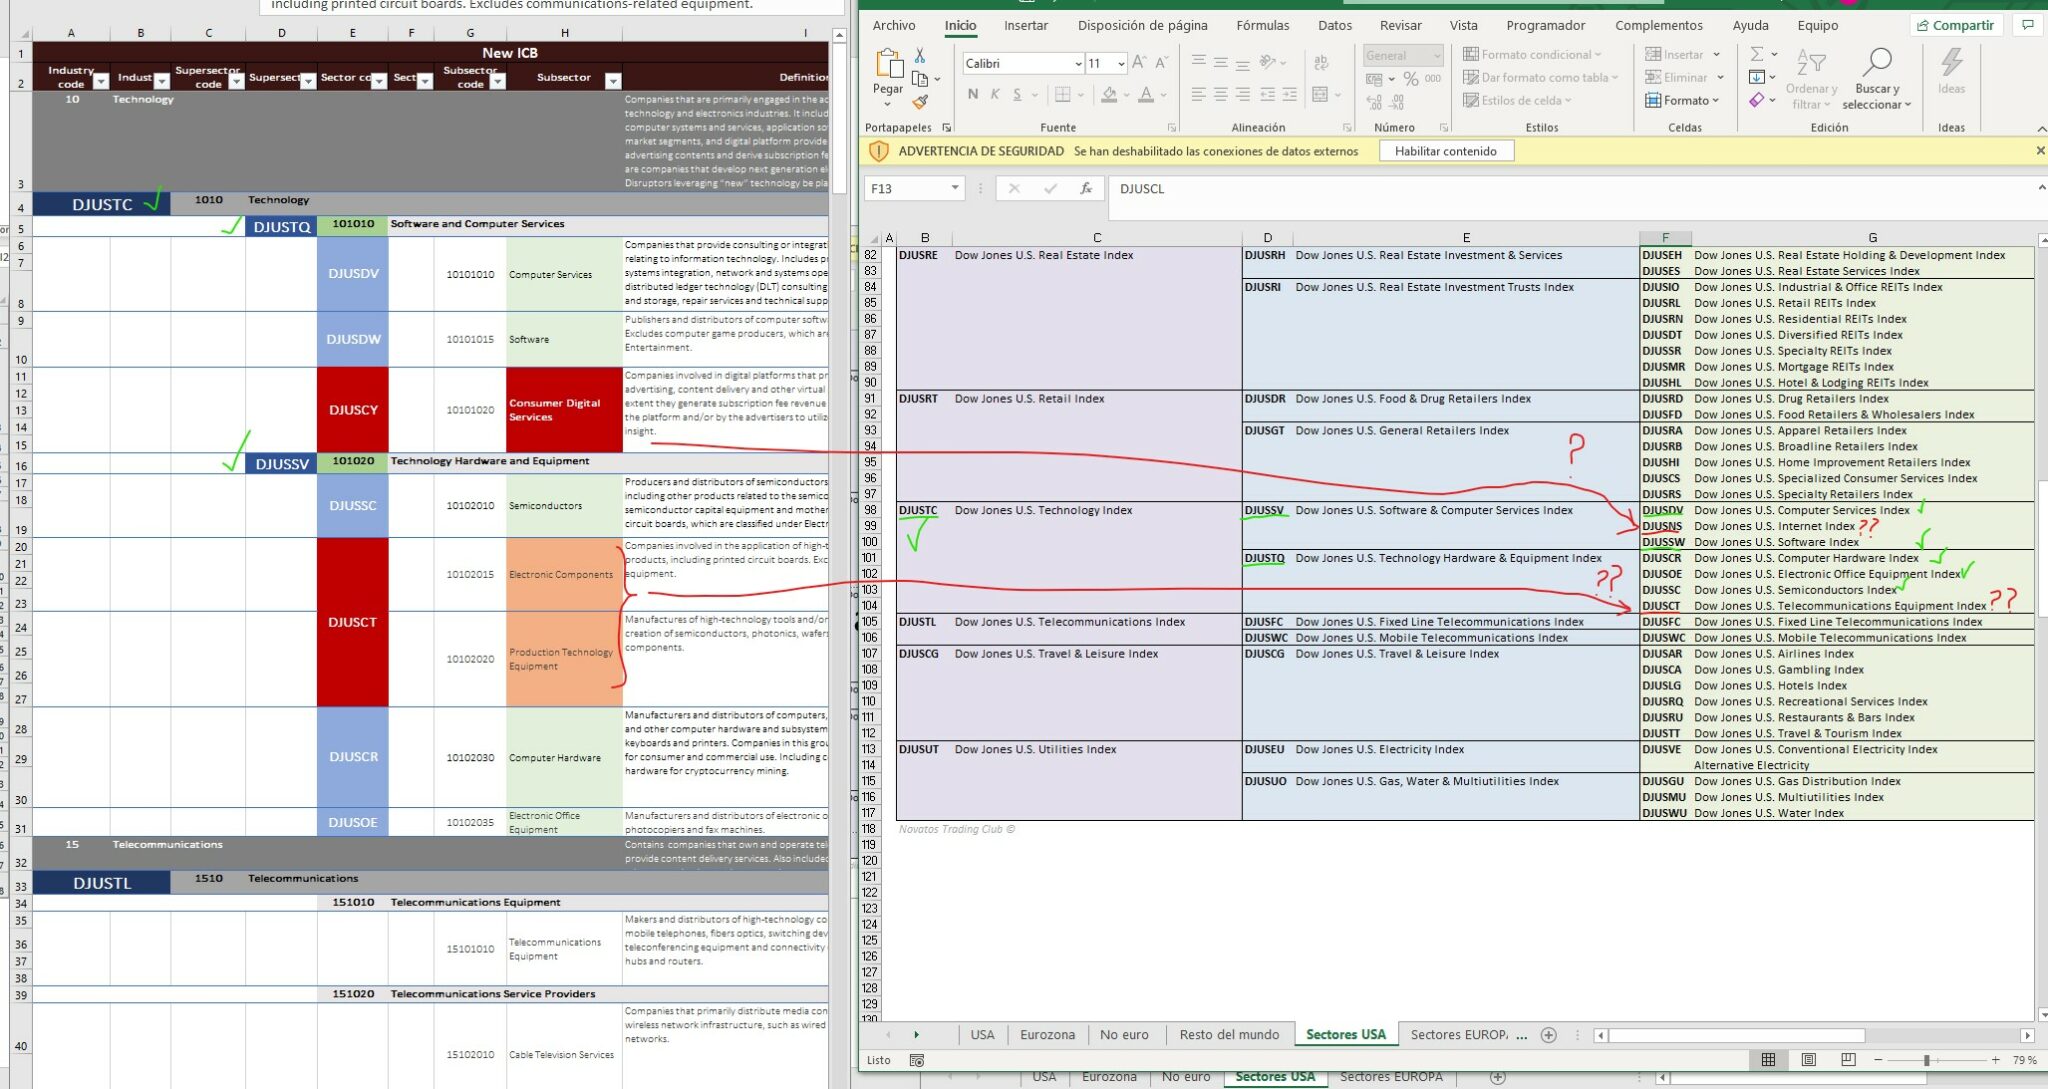Click the Merge and Center cells icon

point(1320,95)
